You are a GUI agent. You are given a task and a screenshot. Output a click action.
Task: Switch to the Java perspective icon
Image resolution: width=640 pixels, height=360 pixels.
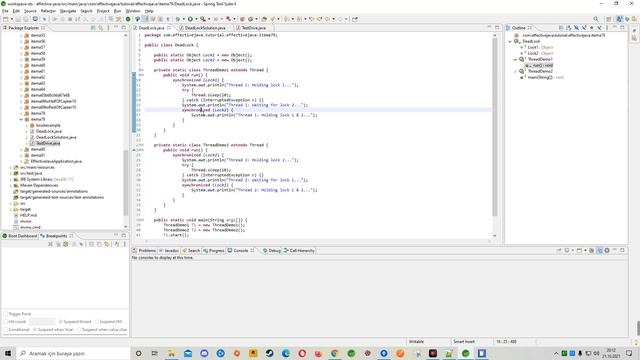pos(620,19)
